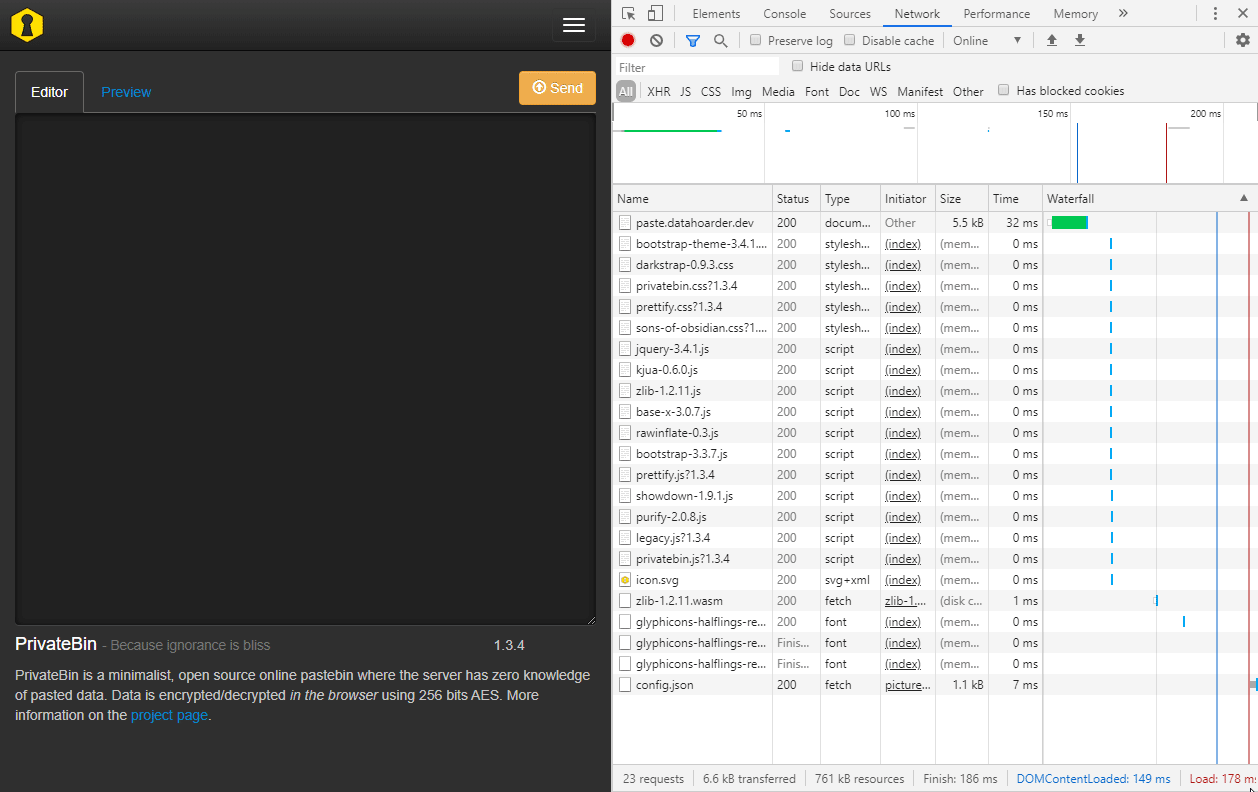The height and width of the screenshot is (792, 1258).
Task: Switch to the Preview tab in PrivateBin
Action: (126, 92)
